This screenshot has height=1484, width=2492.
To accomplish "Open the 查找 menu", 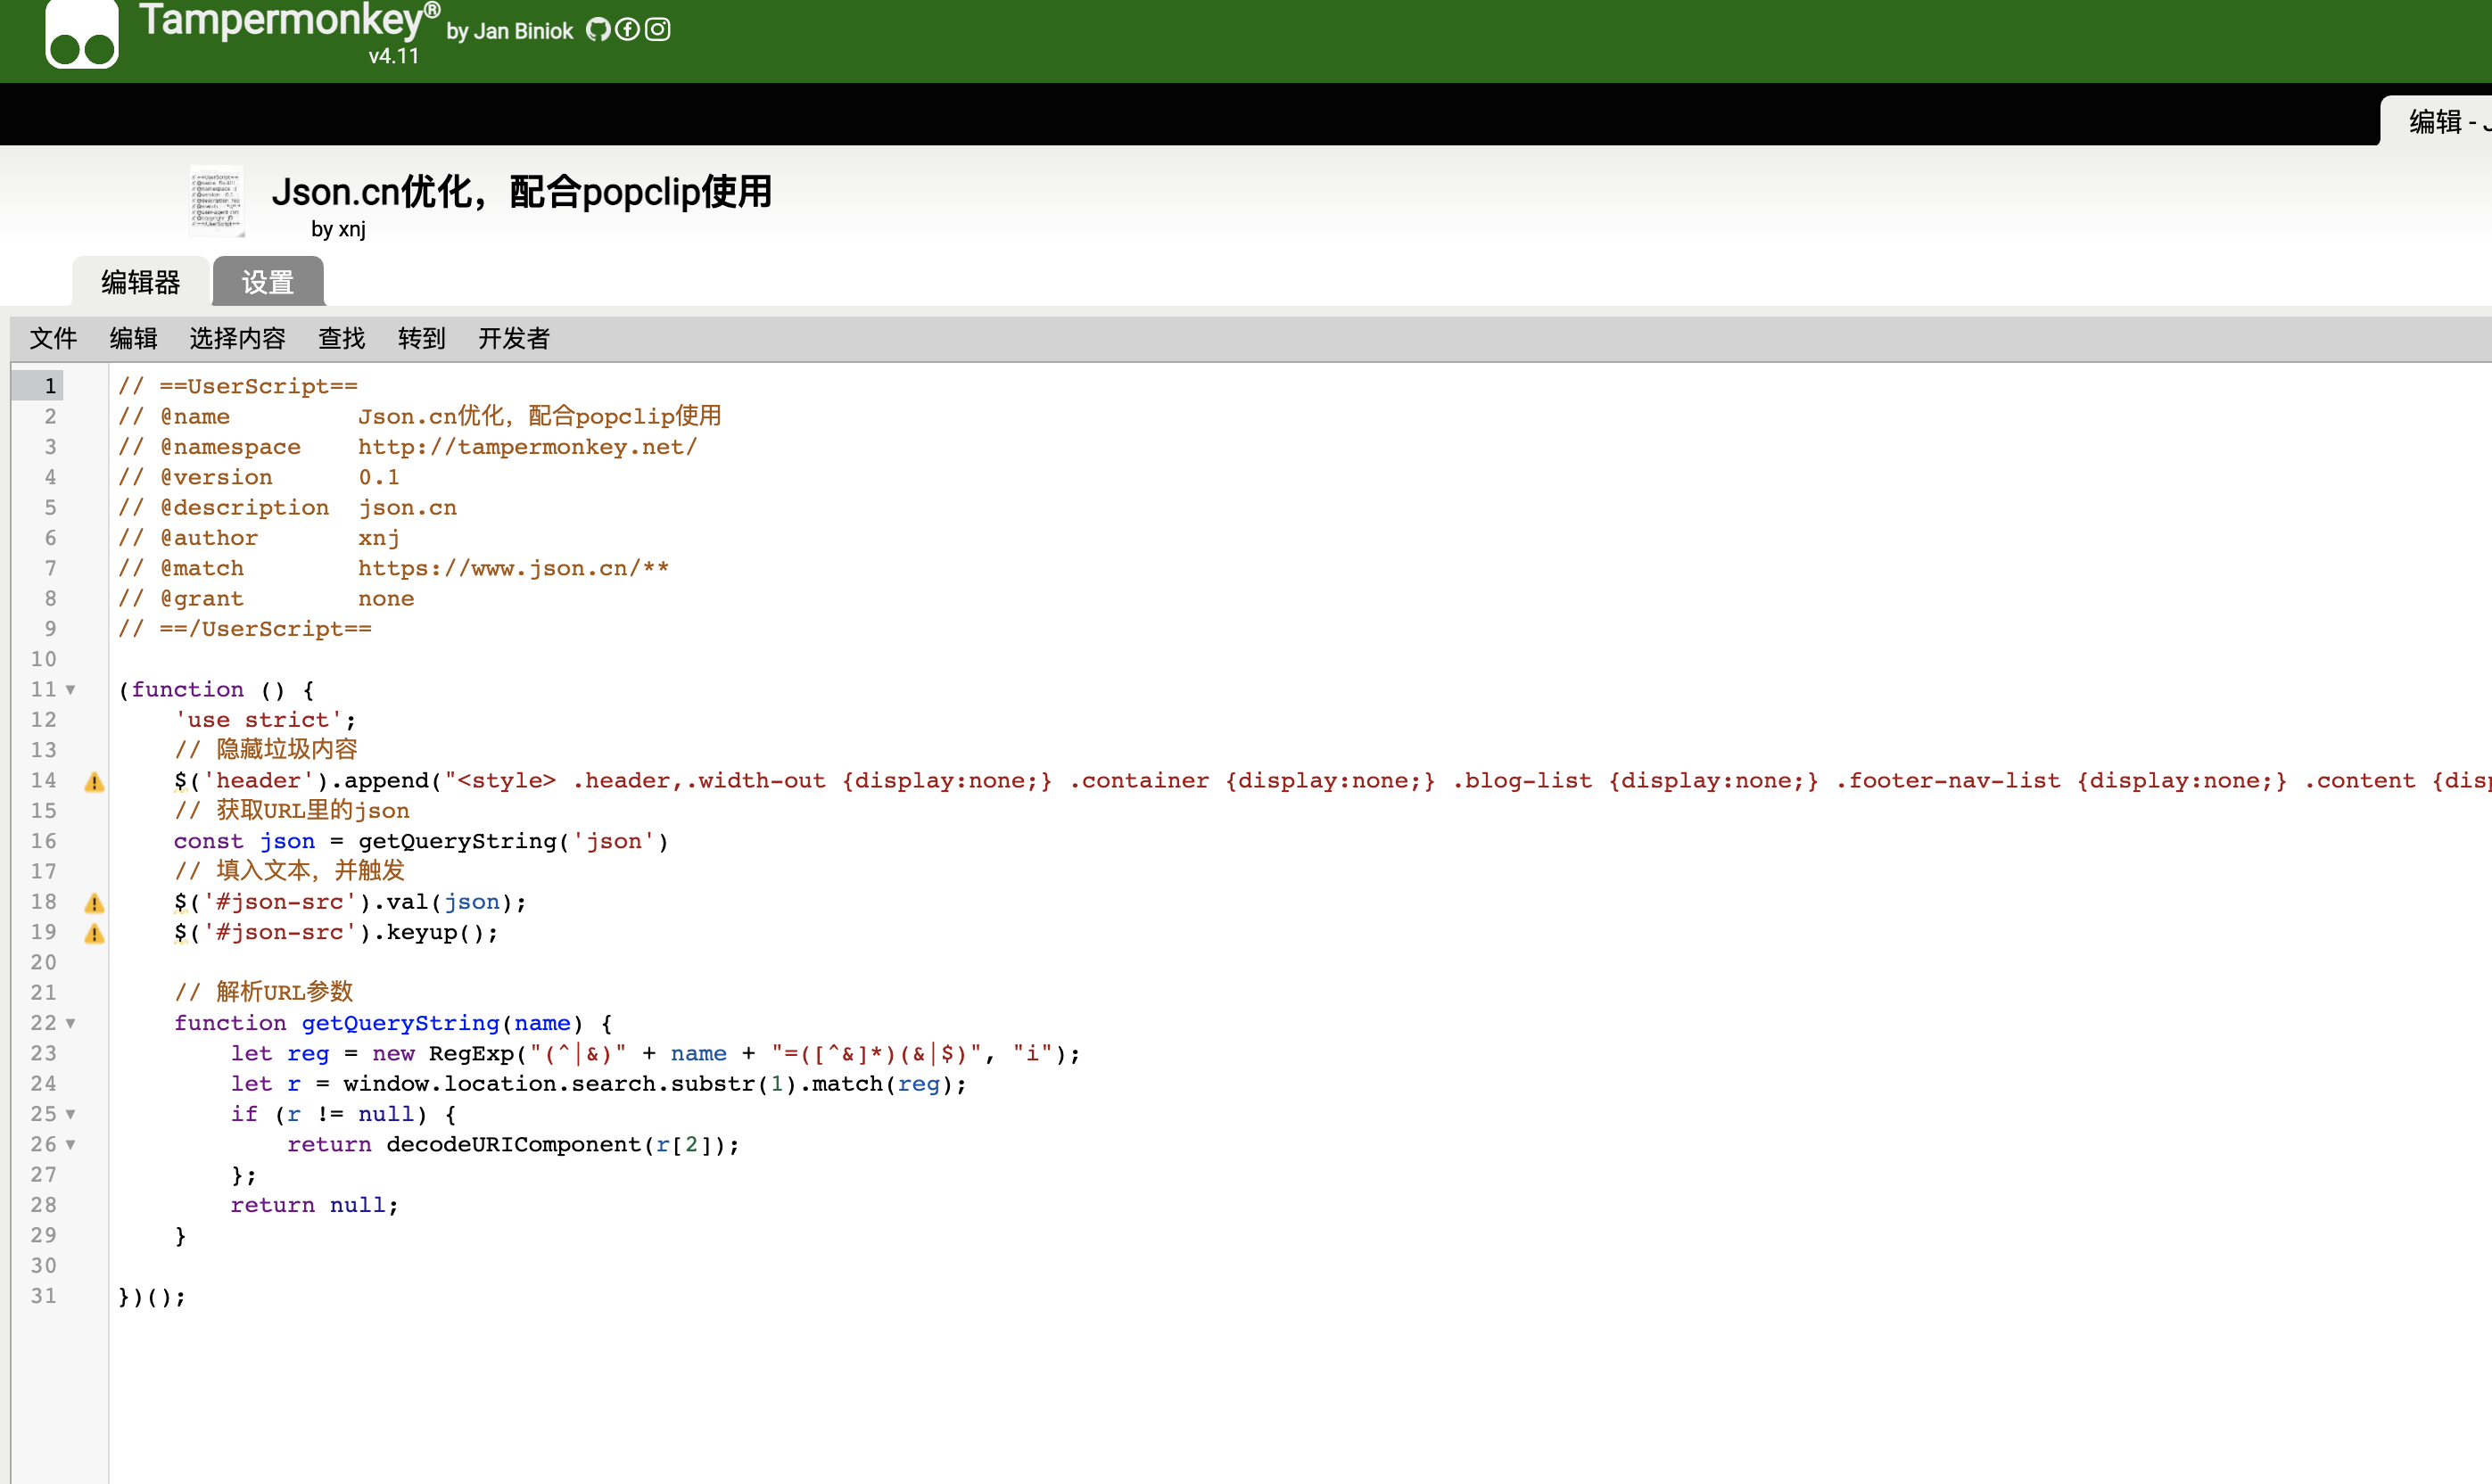I will coord(341,339).
